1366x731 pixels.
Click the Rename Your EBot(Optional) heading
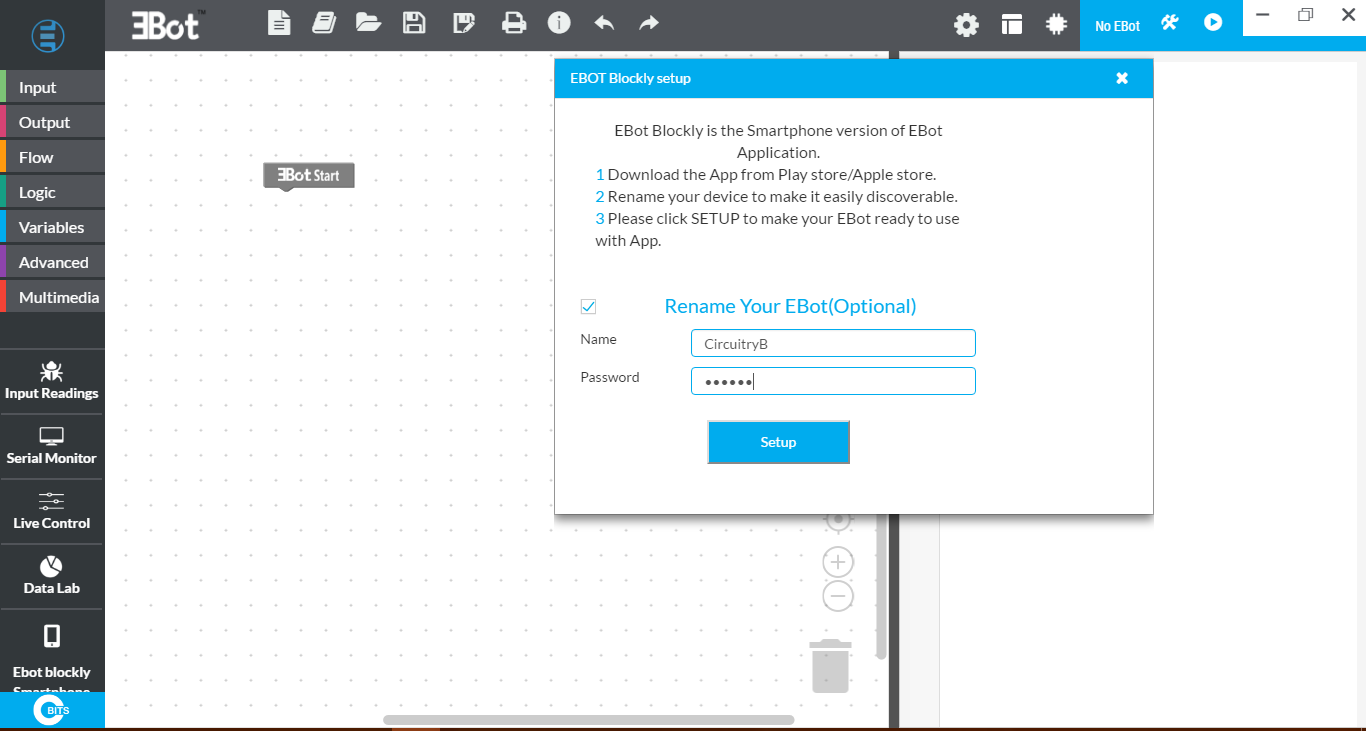pyautogui.click(x=790, y=306)
